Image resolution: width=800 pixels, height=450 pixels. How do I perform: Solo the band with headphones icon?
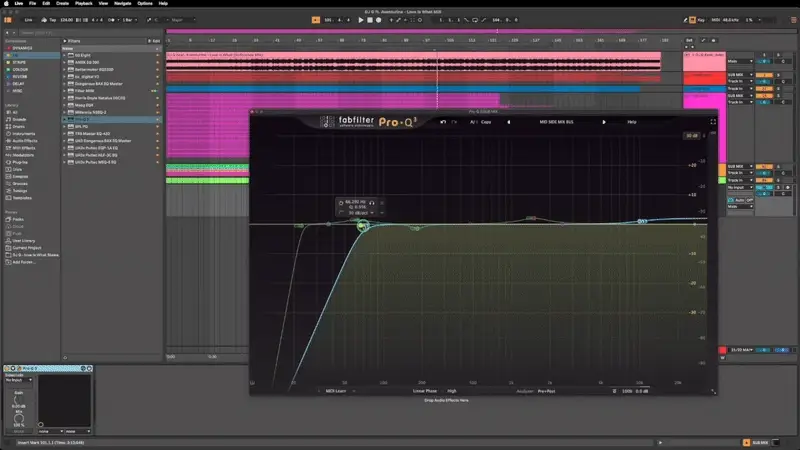pyautogui.click(x=371, y=203)
